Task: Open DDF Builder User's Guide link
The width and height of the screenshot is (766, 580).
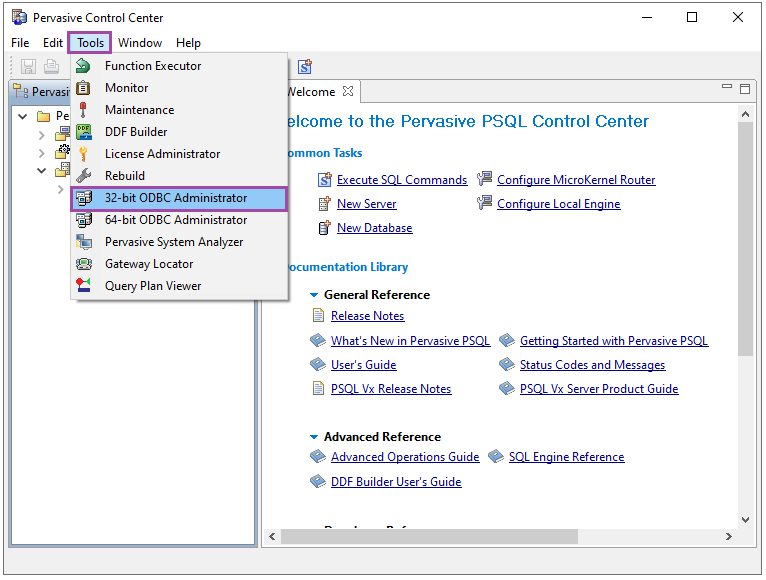Action: click(396, 481)
